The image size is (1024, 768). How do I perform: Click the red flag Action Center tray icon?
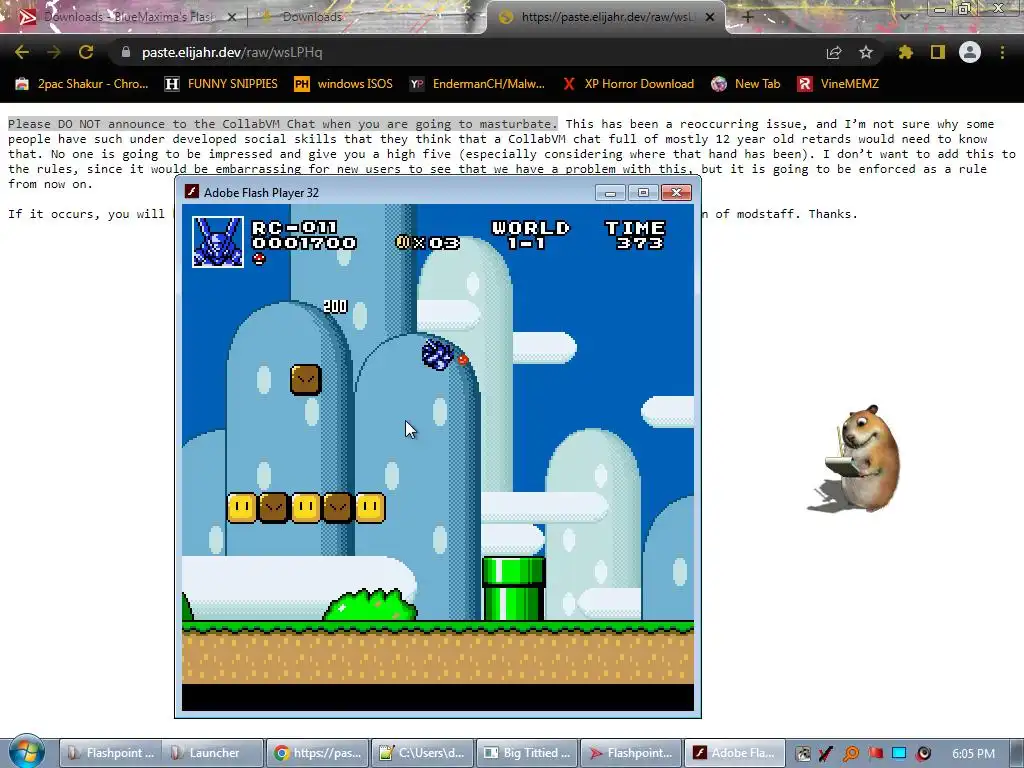click(875, 754)
